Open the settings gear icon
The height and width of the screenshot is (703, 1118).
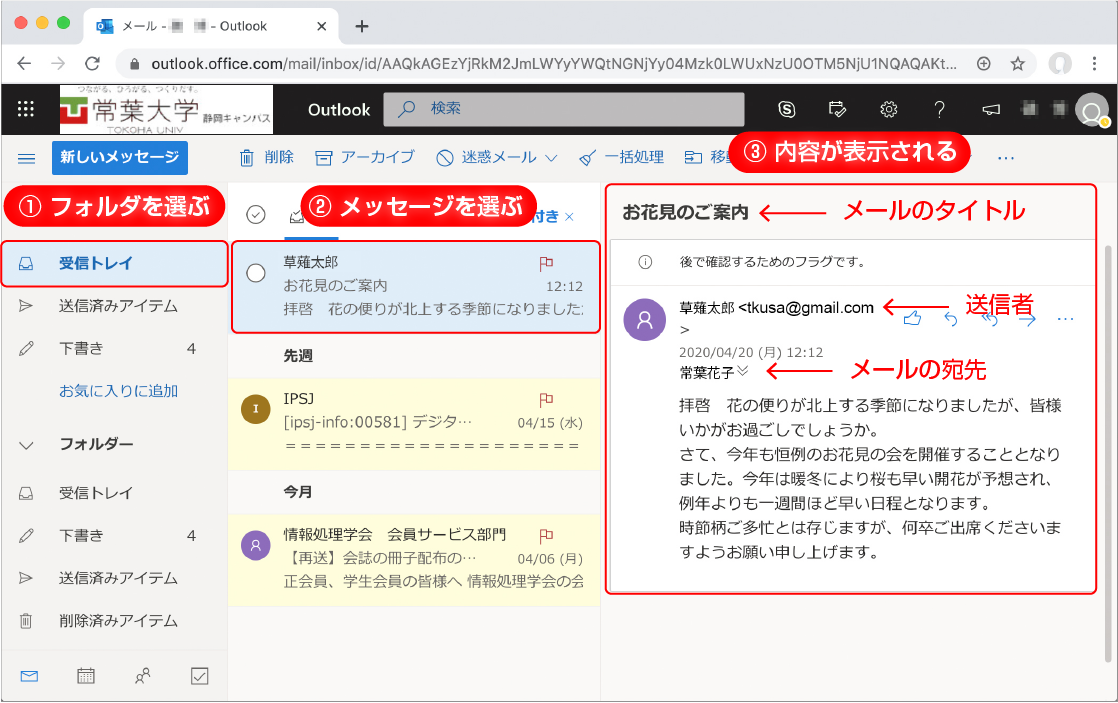click(888, 110)
